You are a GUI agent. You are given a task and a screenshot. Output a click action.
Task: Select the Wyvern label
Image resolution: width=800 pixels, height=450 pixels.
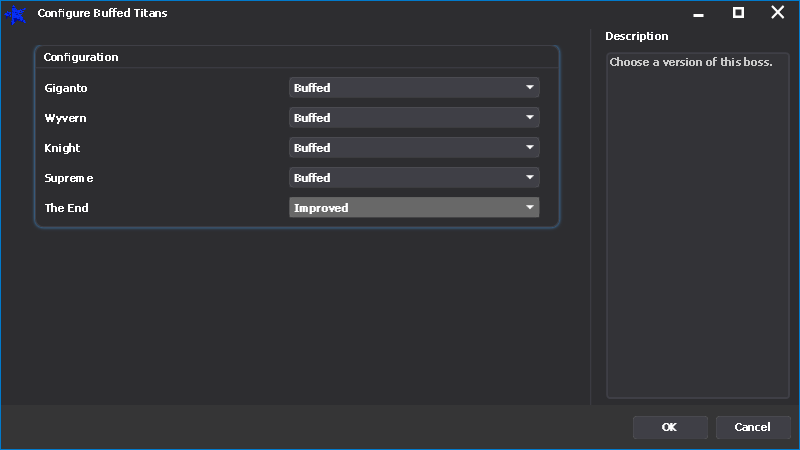pos(65,118)
